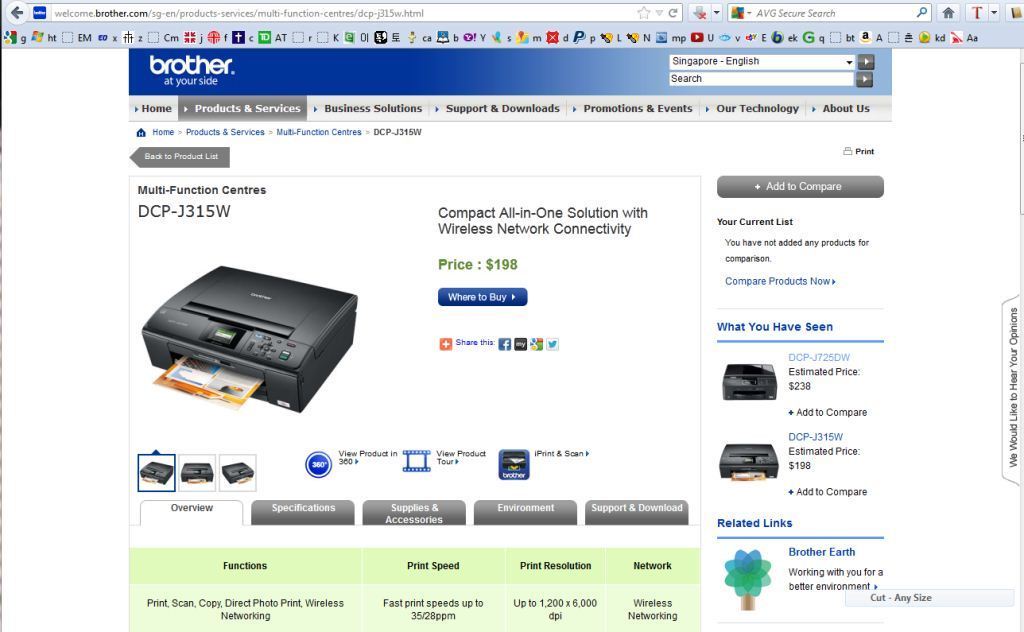Share this page on Facebook
The width and height of the screenshot is (1024, 632).
[504, 344]
